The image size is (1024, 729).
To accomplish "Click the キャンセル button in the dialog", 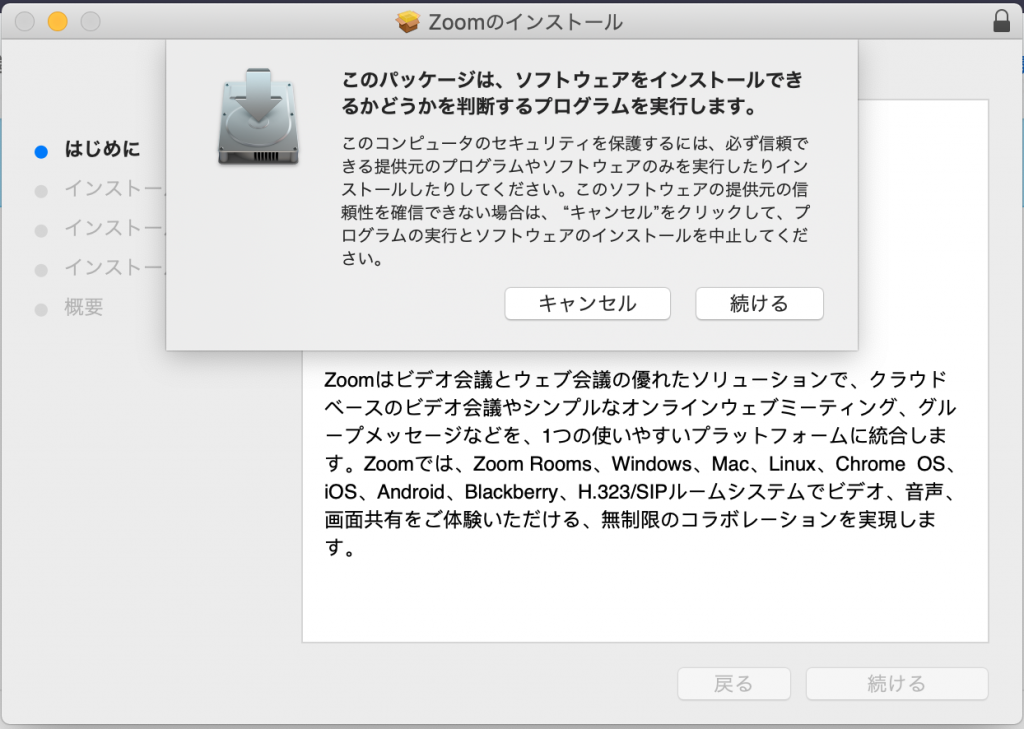I will [587, 304].
